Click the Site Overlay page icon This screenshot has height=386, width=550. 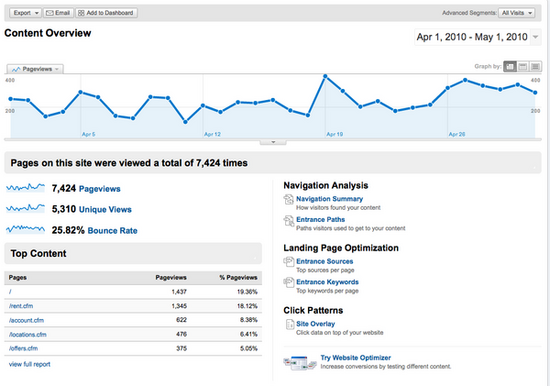click(x=289, y=325)
